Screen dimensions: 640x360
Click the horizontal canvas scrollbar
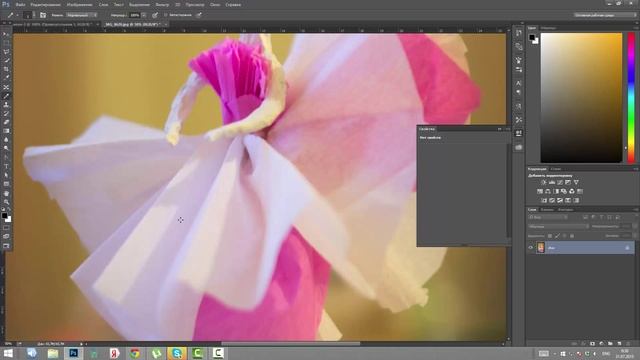pos(291,344)
